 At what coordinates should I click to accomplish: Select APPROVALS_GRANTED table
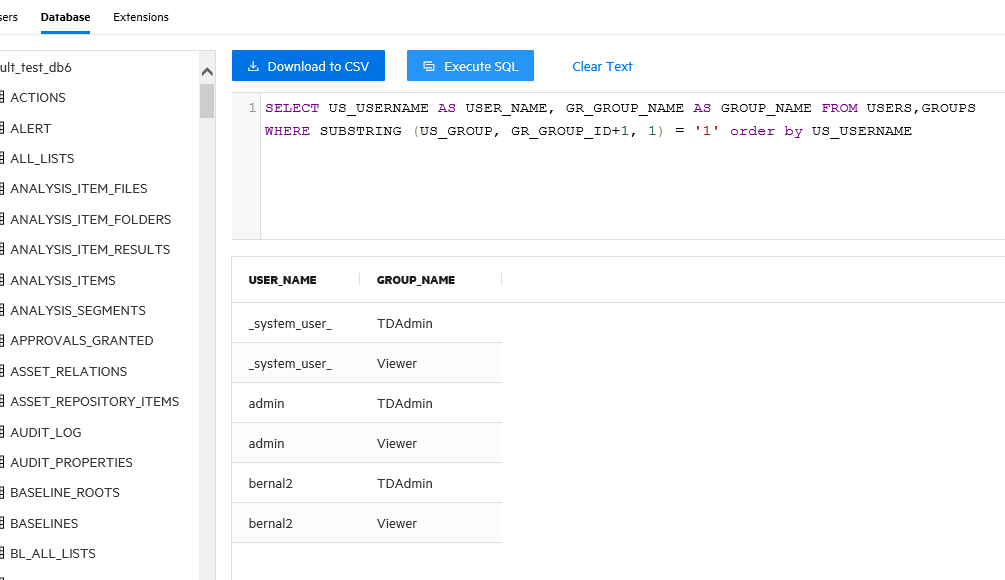(x=81, y=340)
